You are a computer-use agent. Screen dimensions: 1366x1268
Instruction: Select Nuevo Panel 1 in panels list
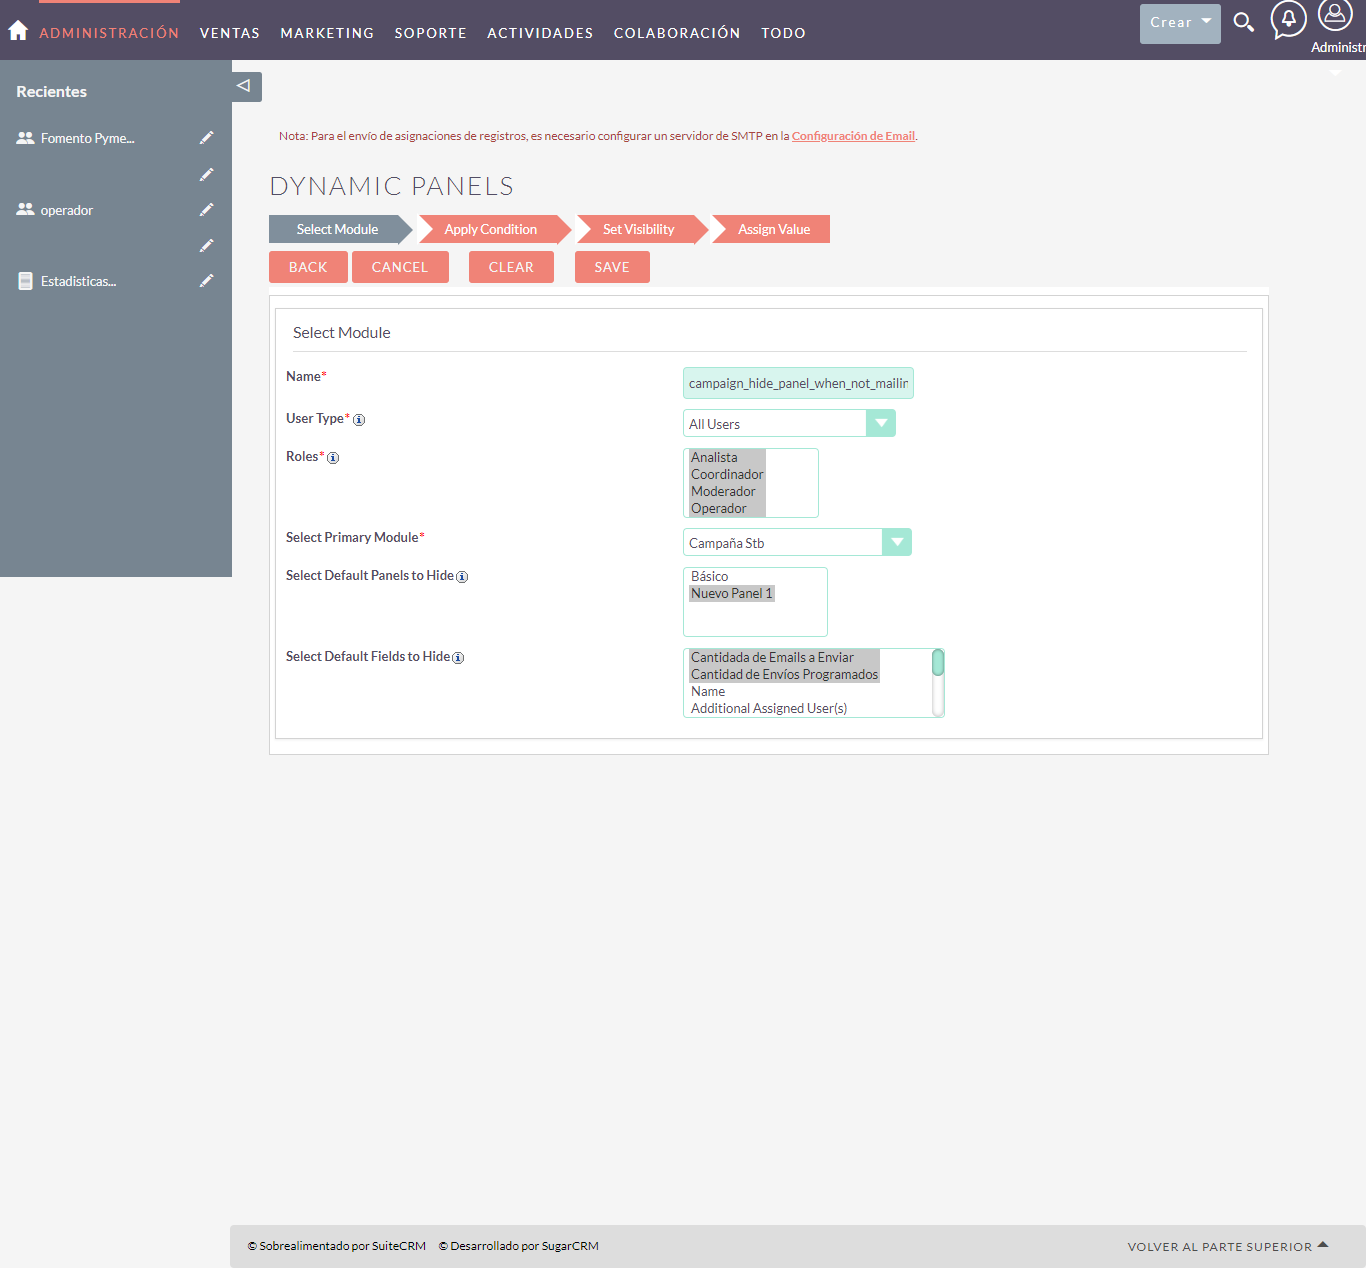732,593
